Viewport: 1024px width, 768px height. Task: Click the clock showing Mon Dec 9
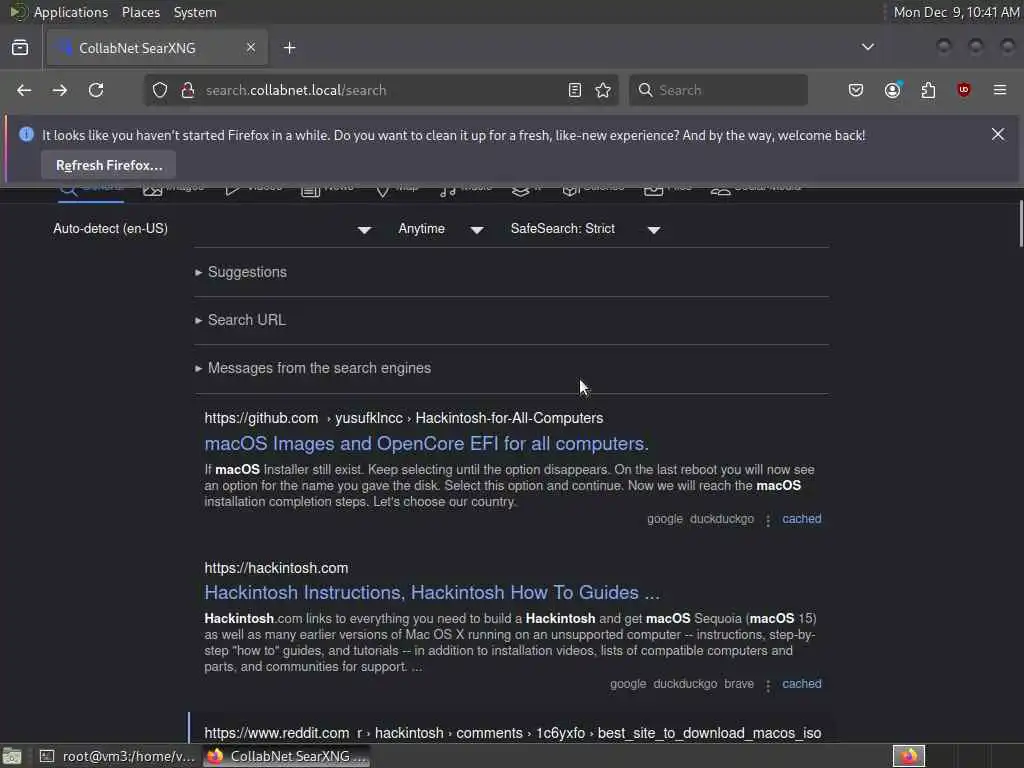click(x=956, y=12)
